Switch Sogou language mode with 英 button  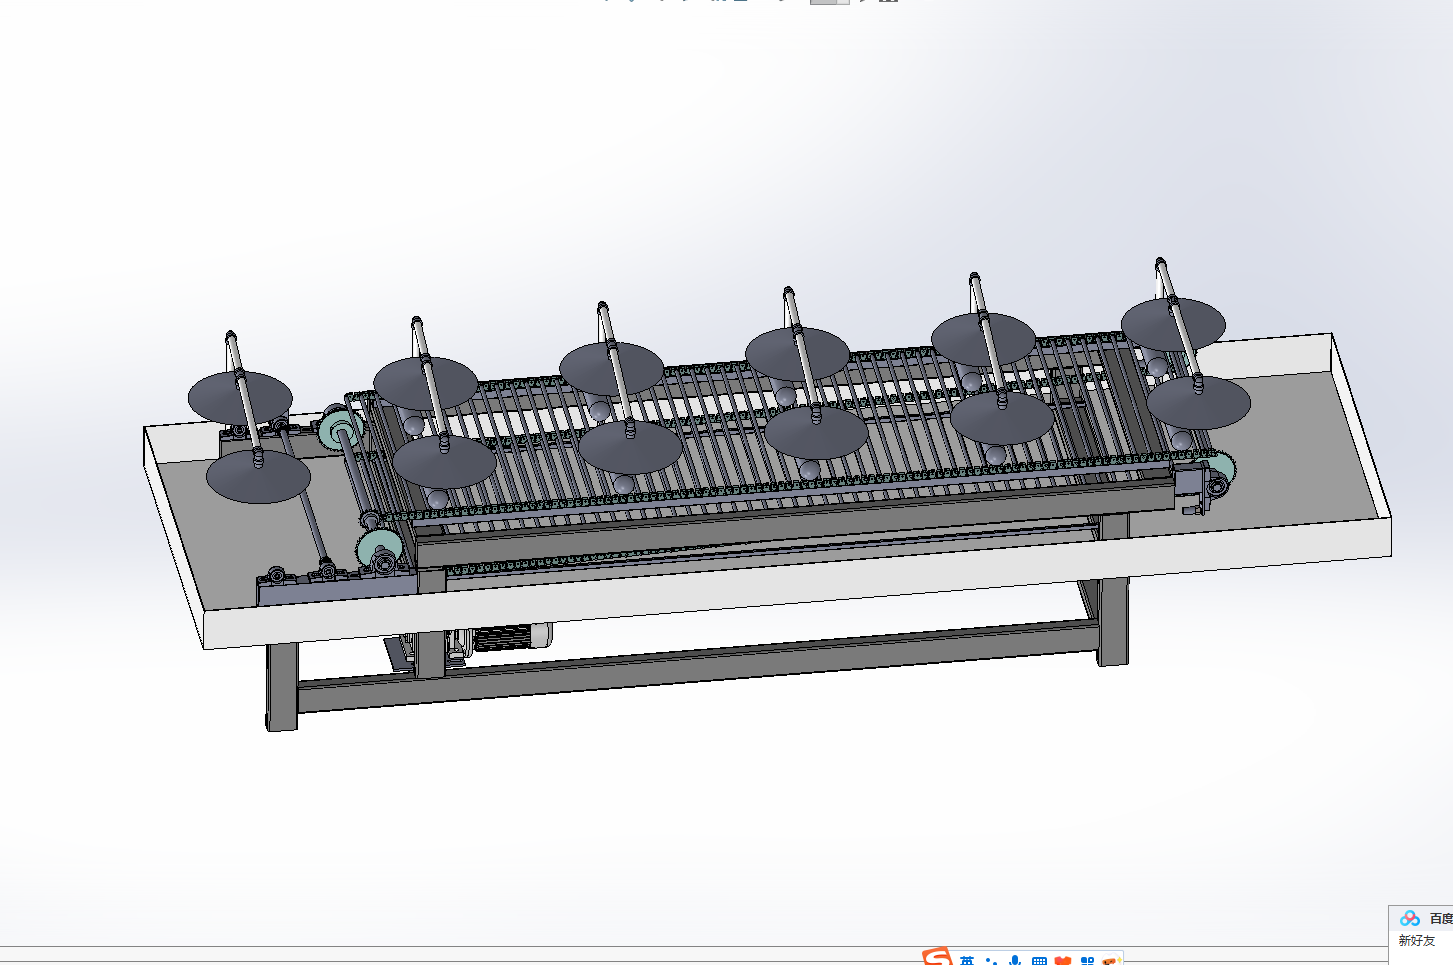967,961
